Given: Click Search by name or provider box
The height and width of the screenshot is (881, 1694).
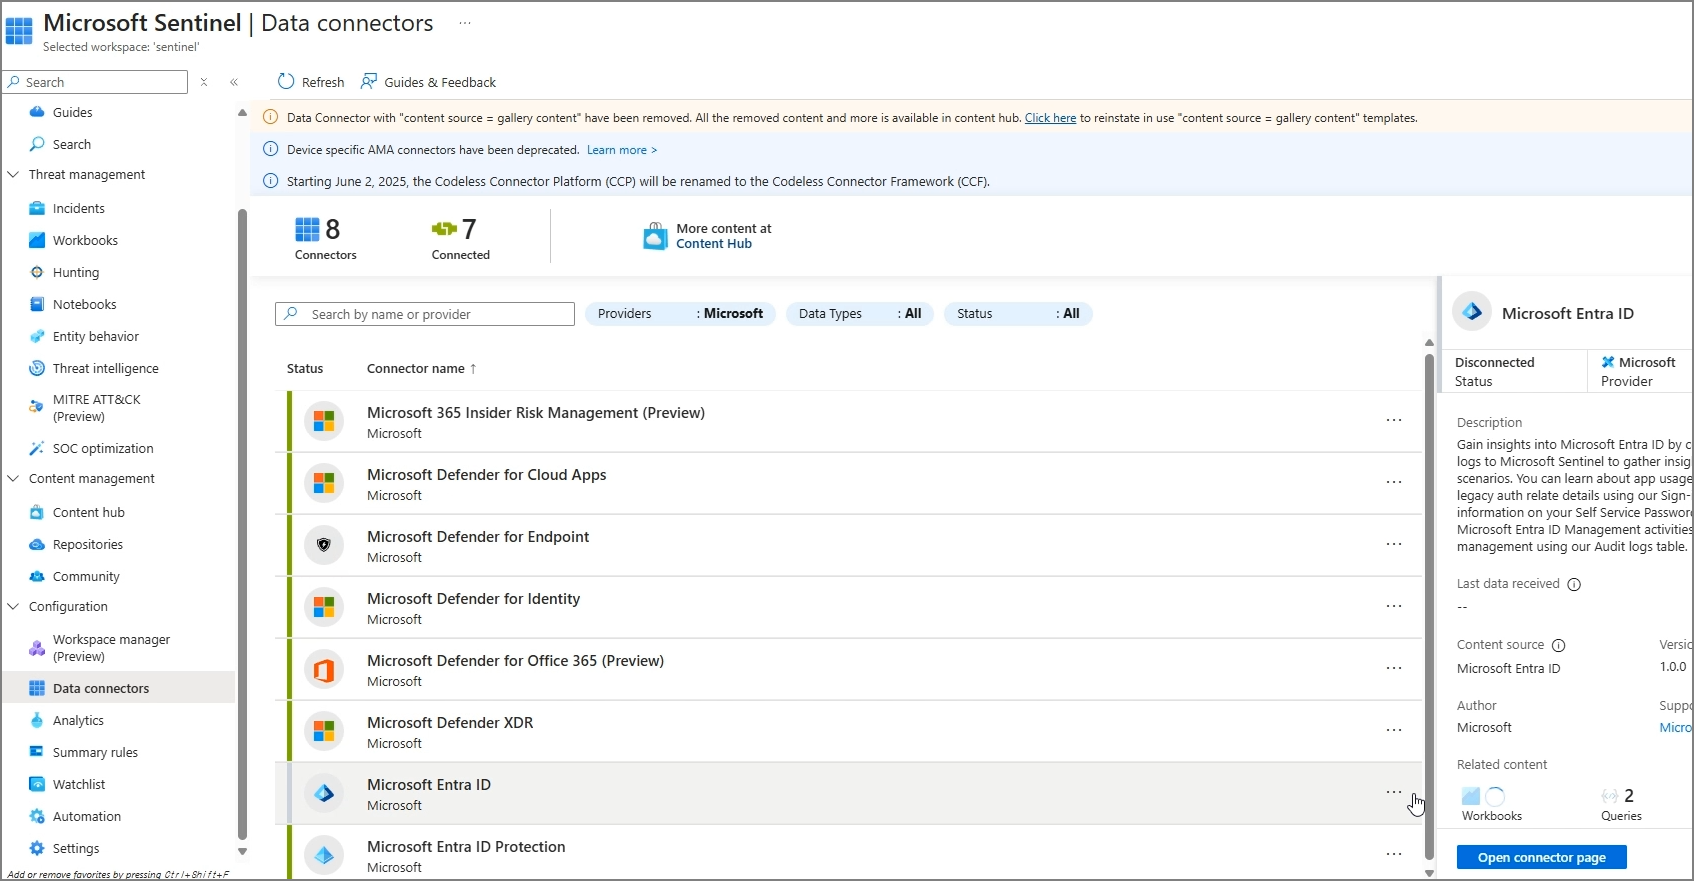Looking at the screenshot, I should (x=425, y=314).
